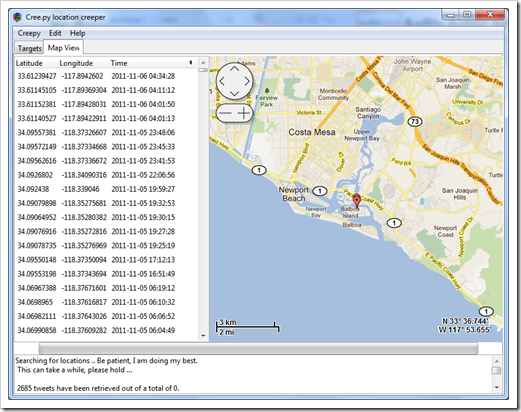
Task: Sort by the Longitude column header
Action: click(76, 63)
